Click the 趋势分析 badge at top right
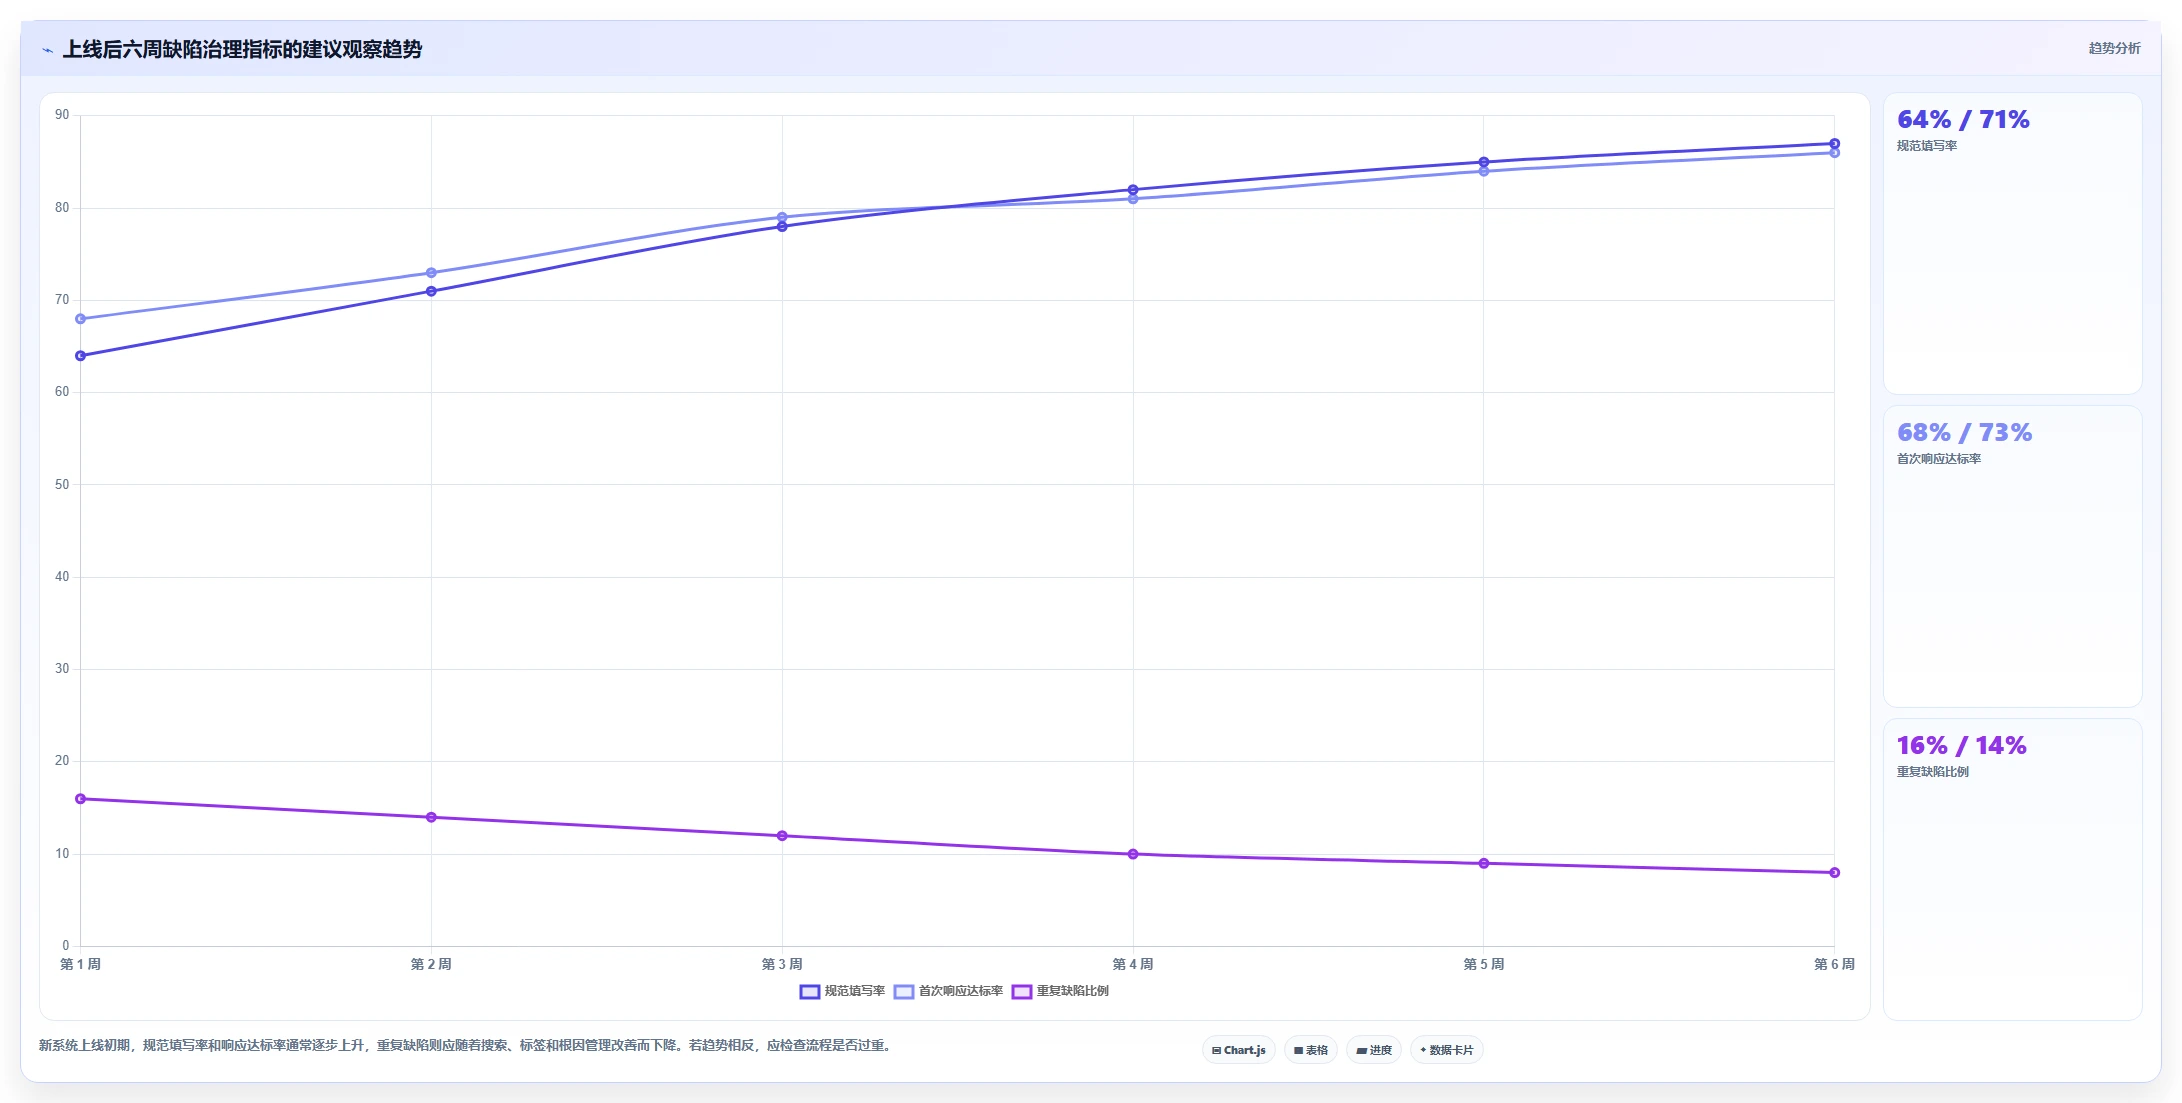The image size is (2182, 1103). click(2114, 48)
